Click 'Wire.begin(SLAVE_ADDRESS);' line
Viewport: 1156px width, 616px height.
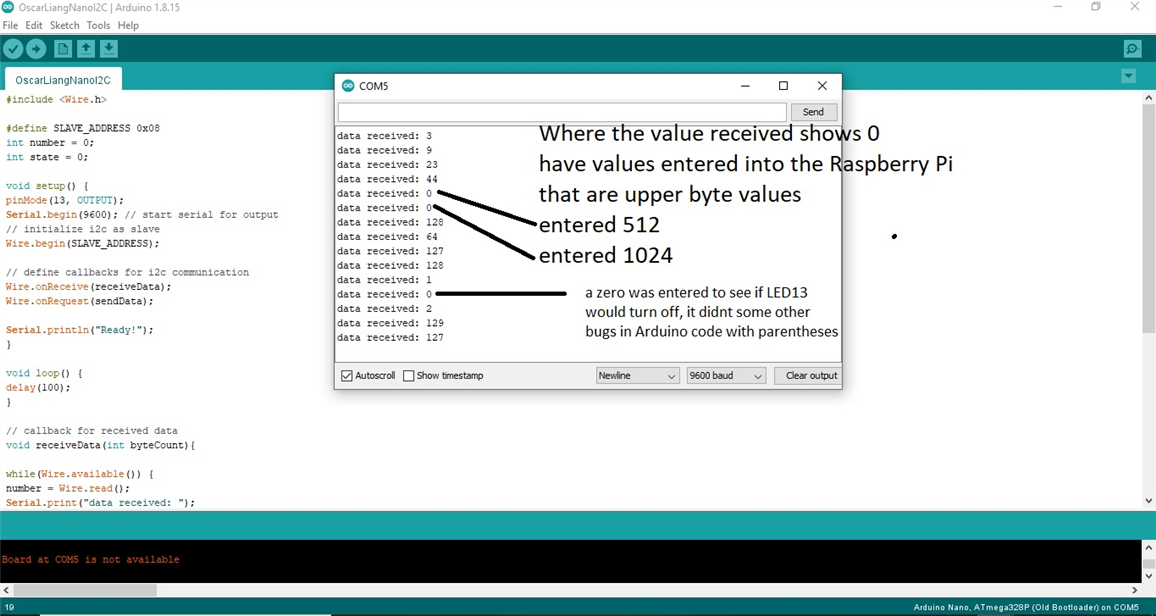pyautogui.click(x=82, y=244)
